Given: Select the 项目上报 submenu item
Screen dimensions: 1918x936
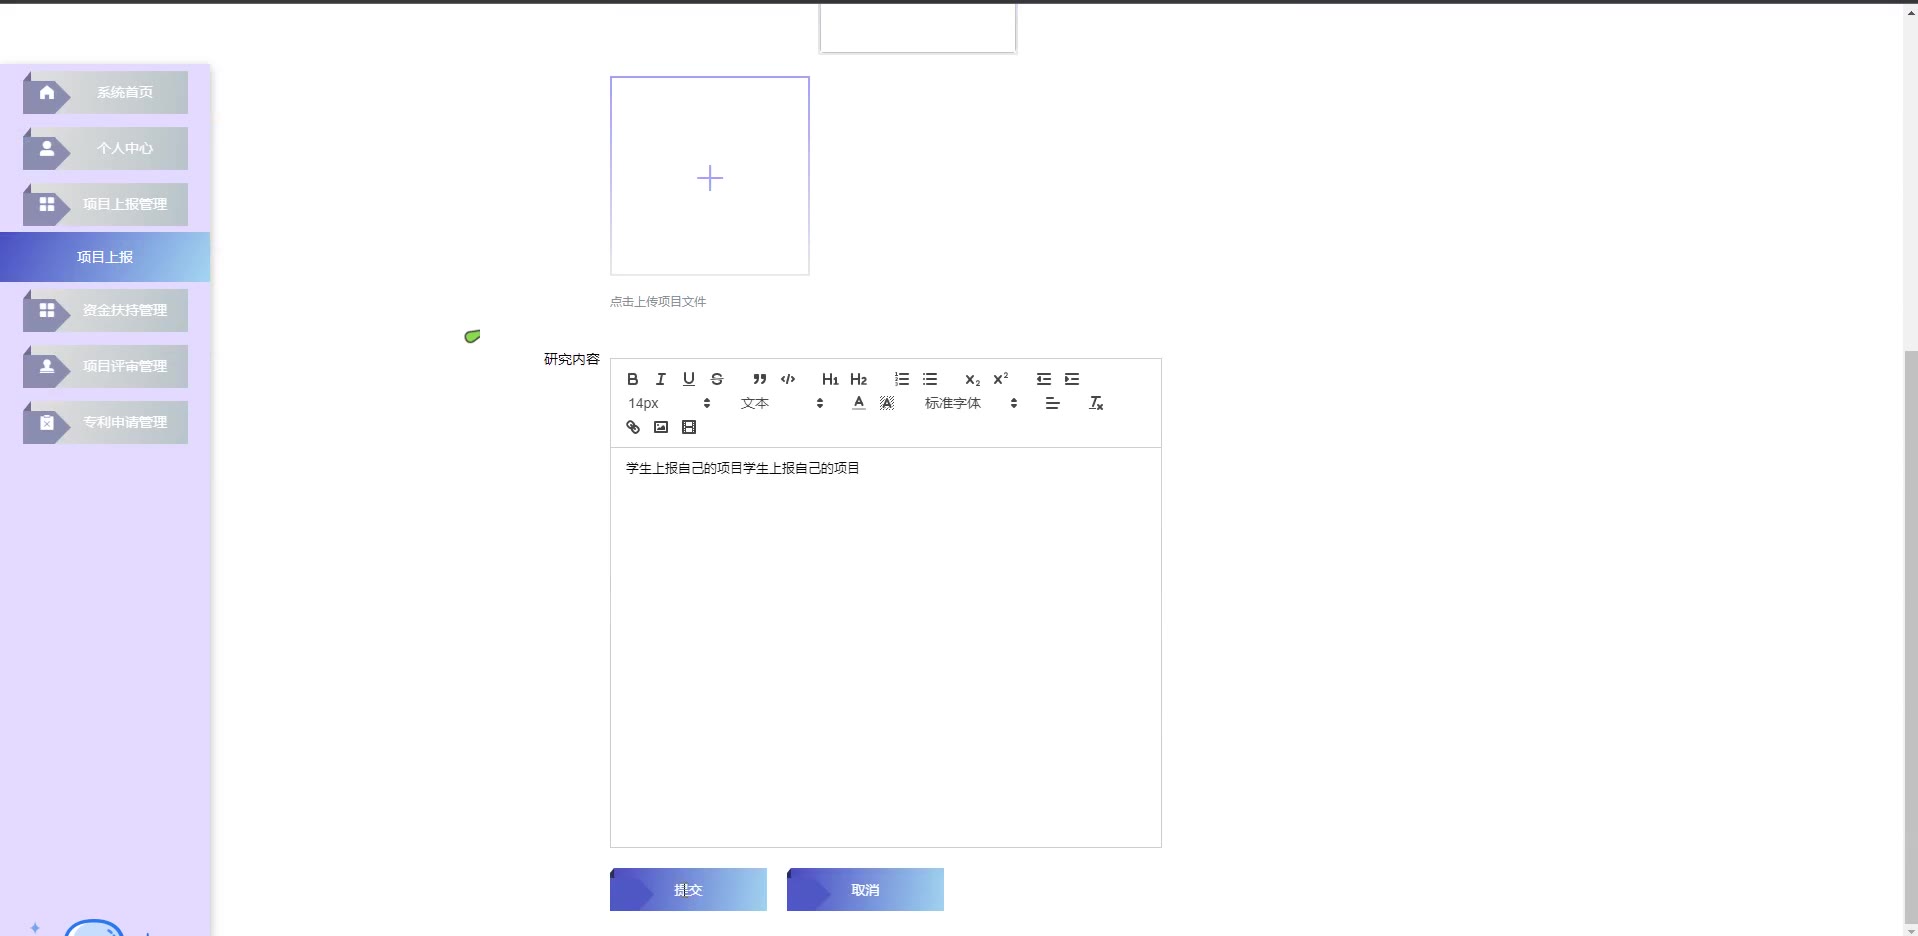Looking at the screenshot, I should pos(105,257).
